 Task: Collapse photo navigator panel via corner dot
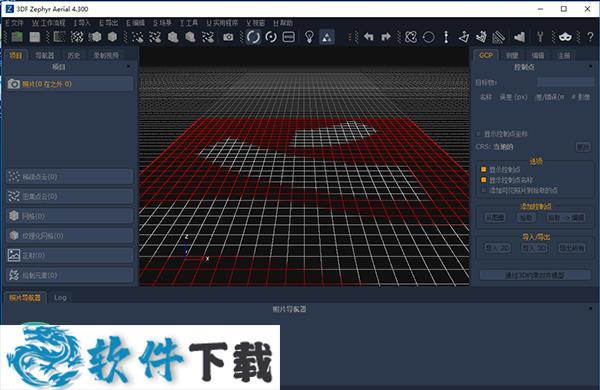591,308
